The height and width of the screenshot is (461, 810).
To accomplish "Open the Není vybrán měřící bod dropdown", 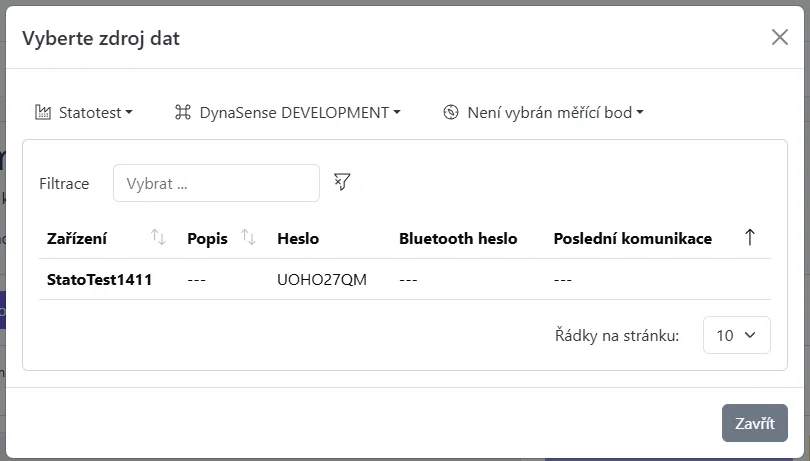I will pyautogui.click(x=555, y=113).
